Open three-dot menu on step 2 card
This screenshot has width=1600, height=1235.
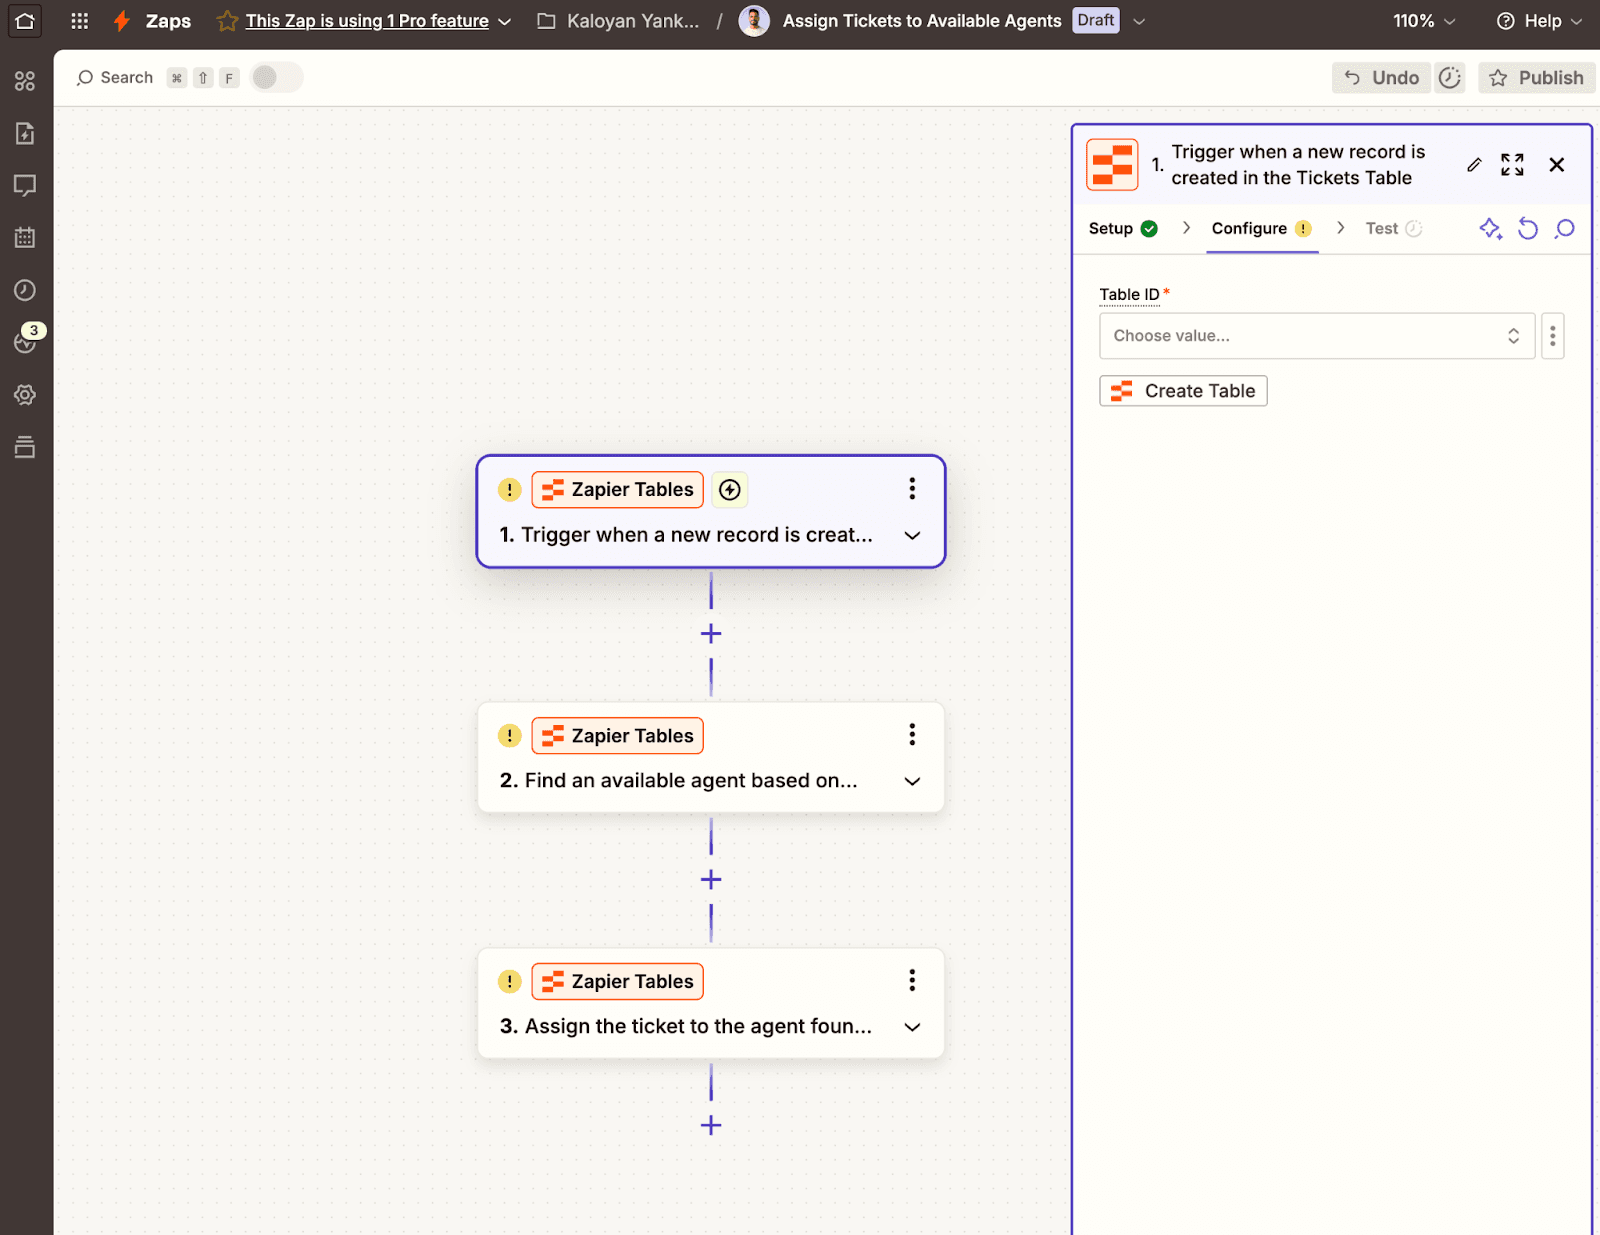tap(912, 735)
